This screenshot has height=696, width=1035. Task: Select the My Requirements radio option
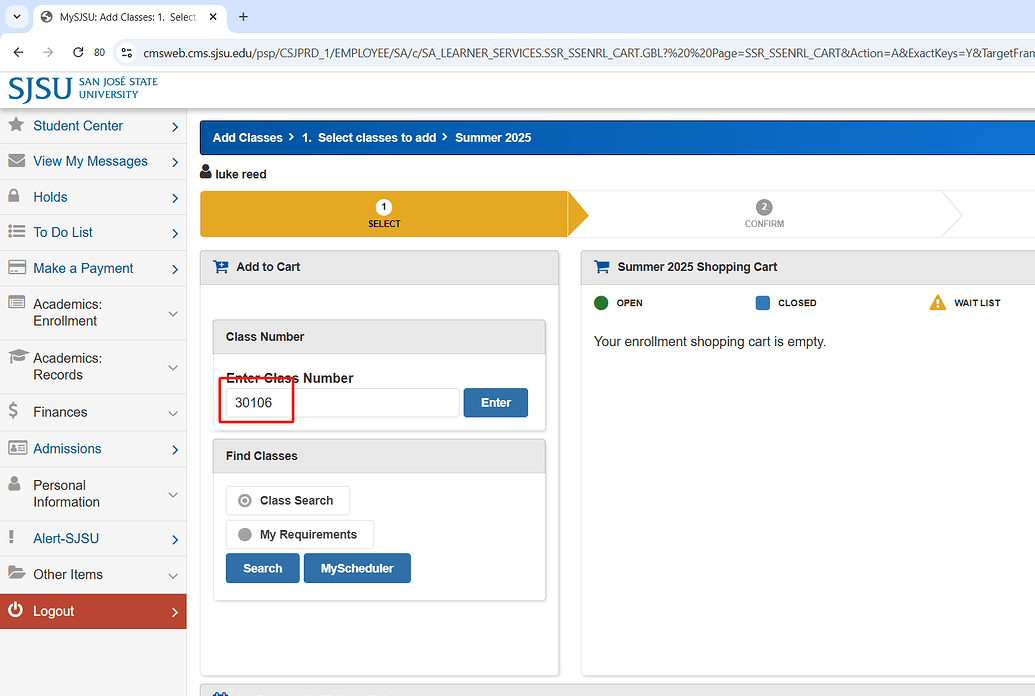245,535
